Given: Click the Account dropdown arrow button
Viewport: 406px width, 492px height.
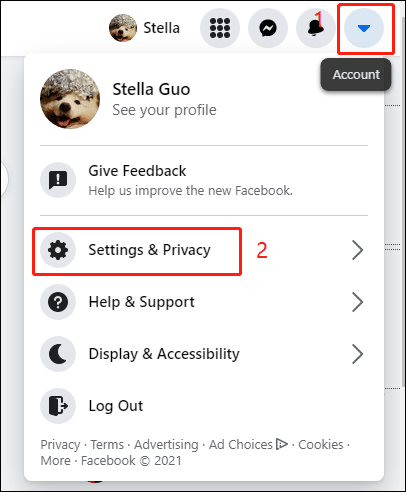Looking at the screenshot, I should (364, 28).
